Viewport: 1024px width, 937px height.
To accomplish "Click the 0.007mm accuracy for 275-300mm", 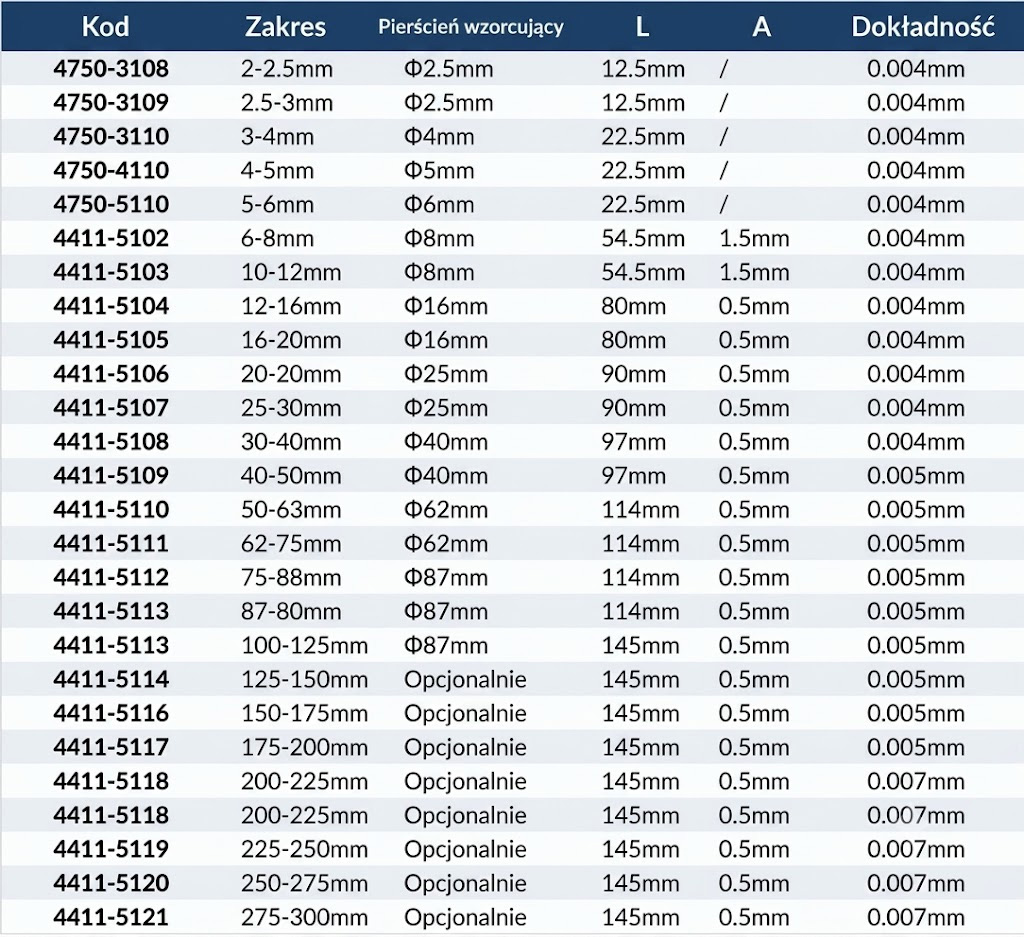I will point(916,917).
